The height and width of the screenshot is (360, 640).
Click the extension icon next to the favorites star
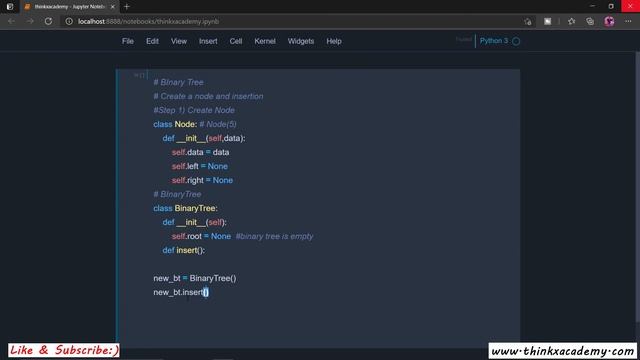tap(548, 21)
